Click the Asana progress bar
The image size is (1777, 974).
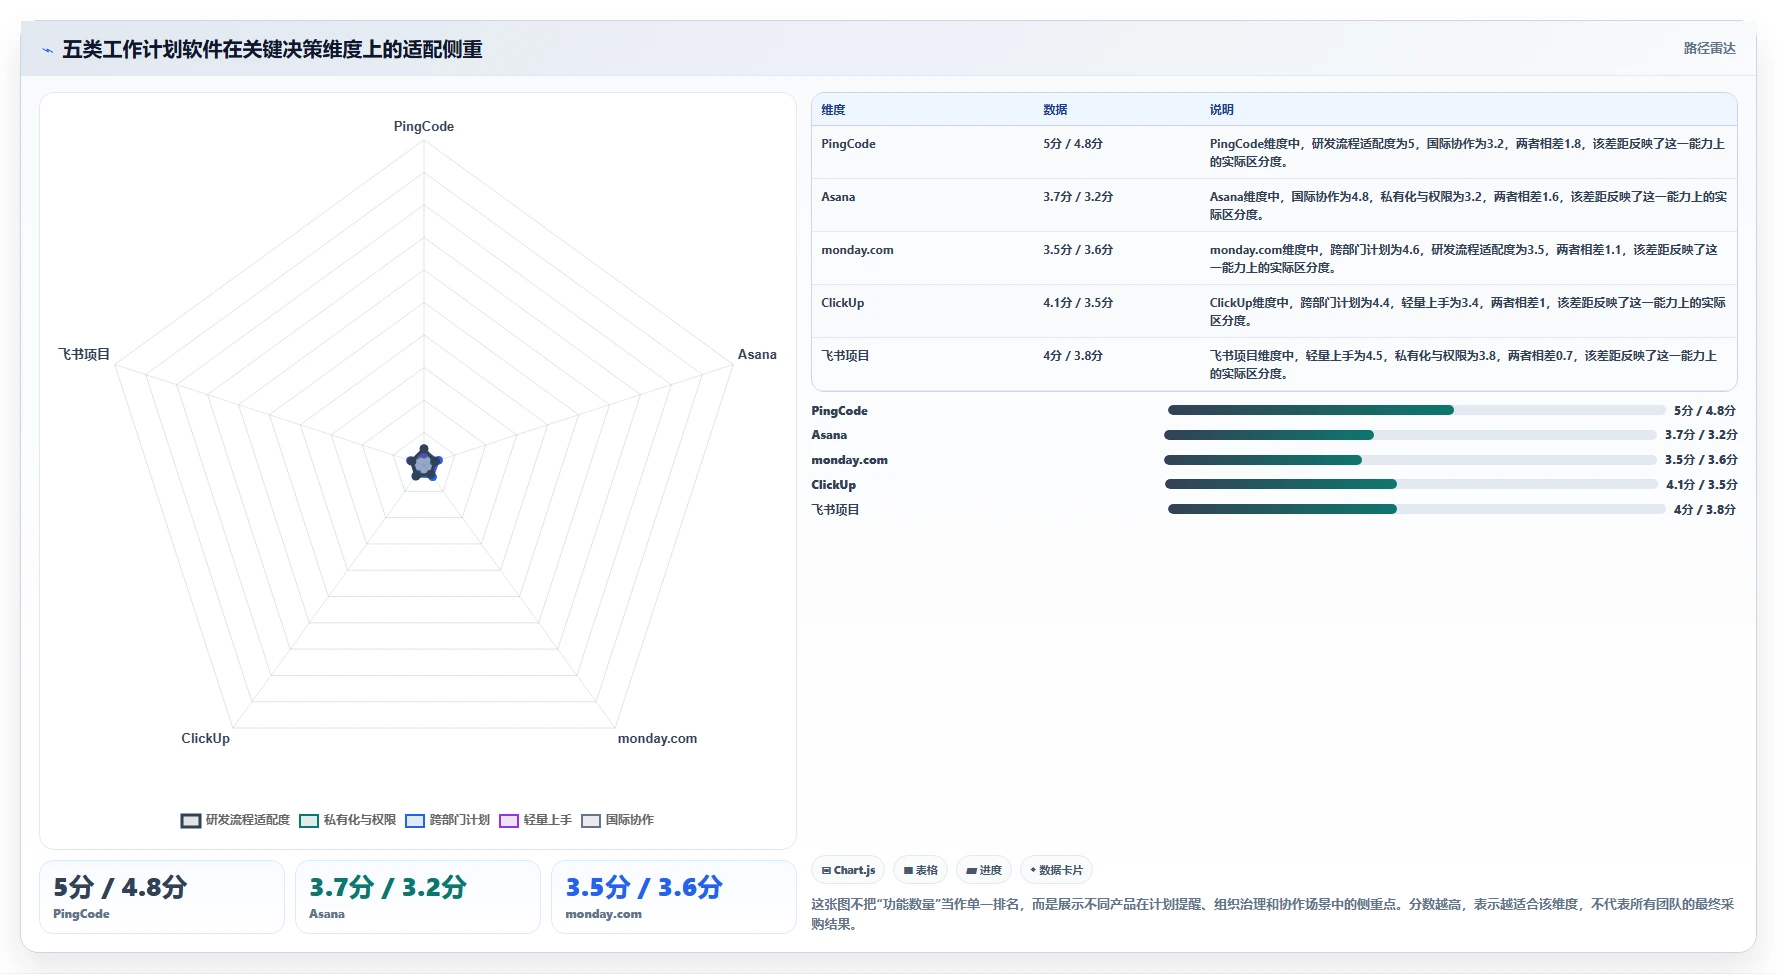pyautogui.click(x=1410, y=435)
